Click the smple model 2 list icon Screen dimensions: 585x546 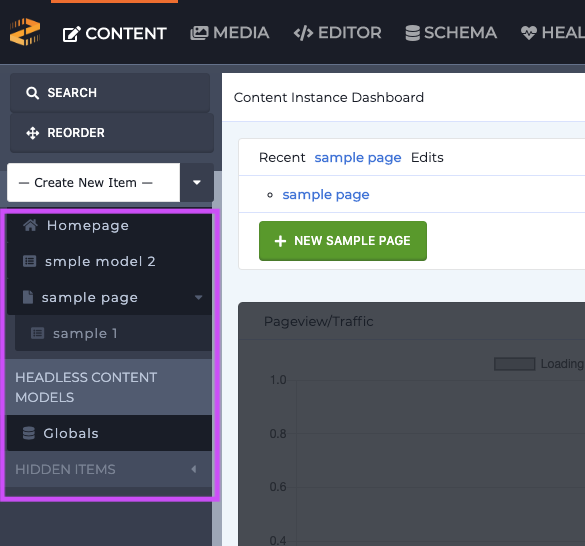29,261
